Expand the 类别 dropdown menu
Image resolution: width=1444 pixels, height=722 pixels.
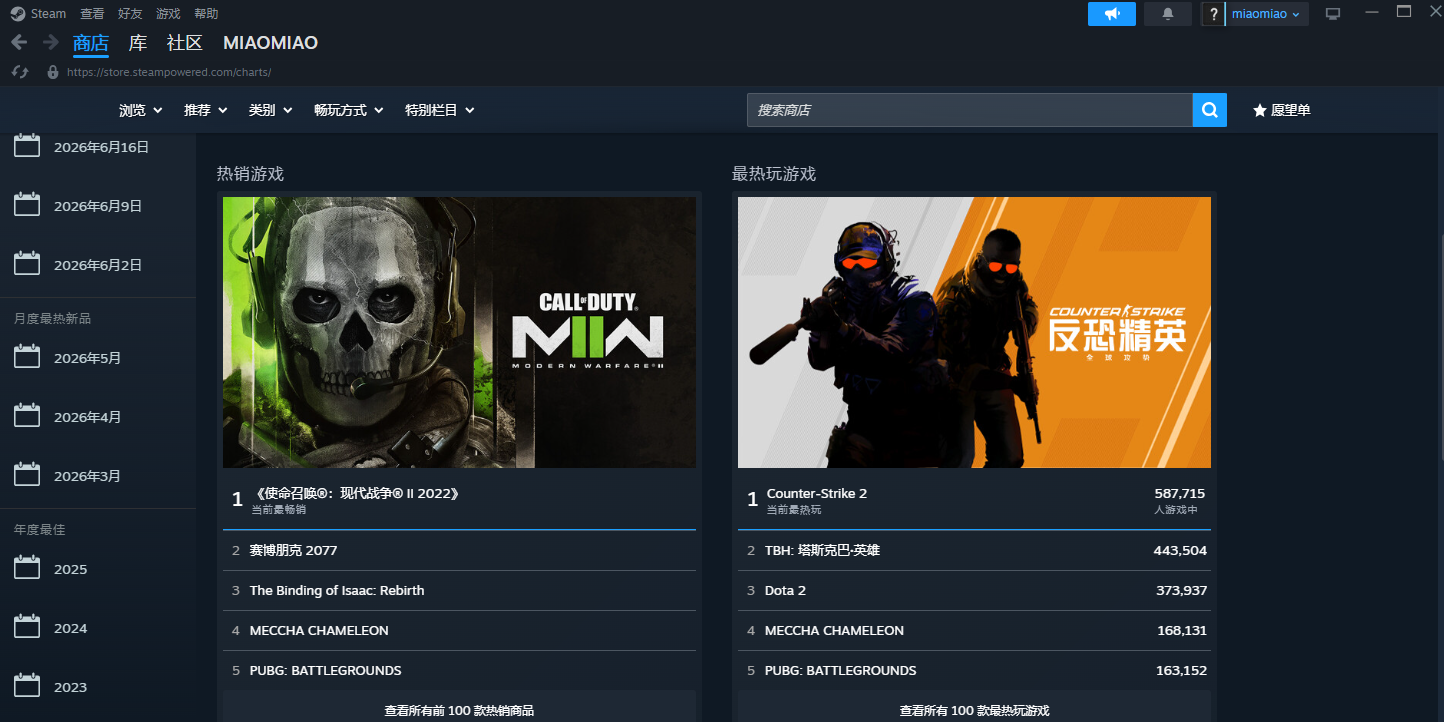270,110
